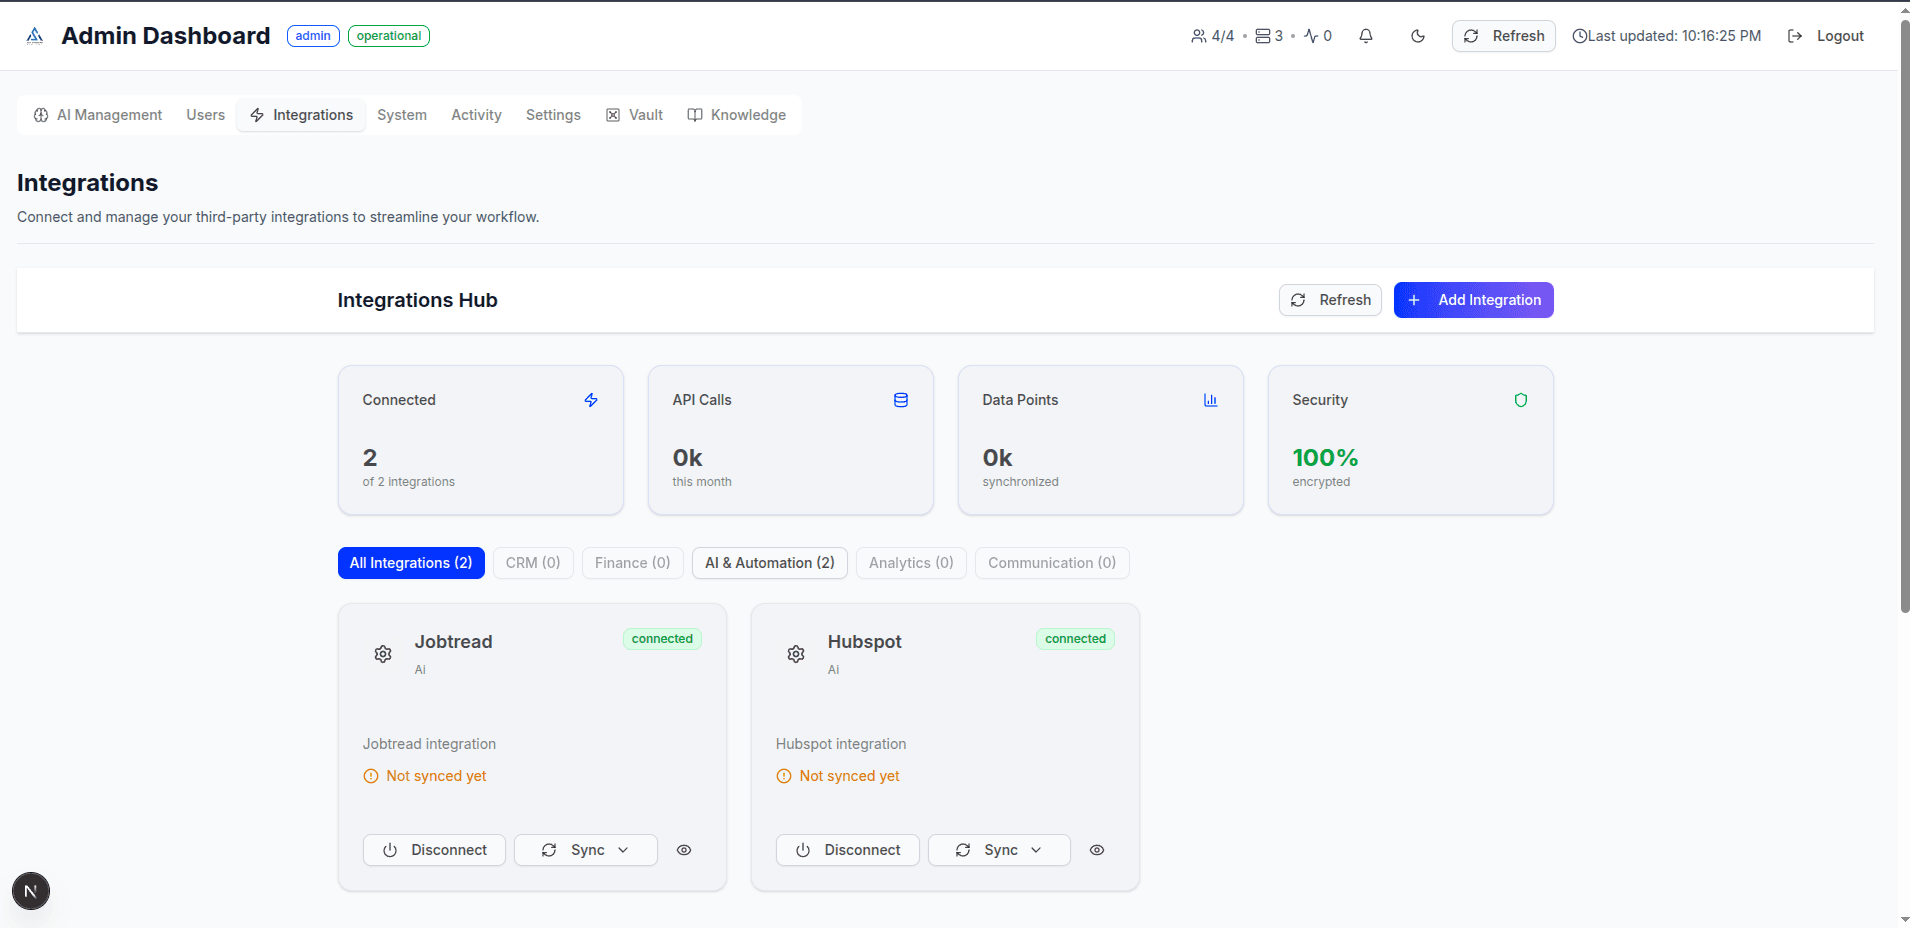Open the Jobtread integration settings gear

tap(383, 654)
